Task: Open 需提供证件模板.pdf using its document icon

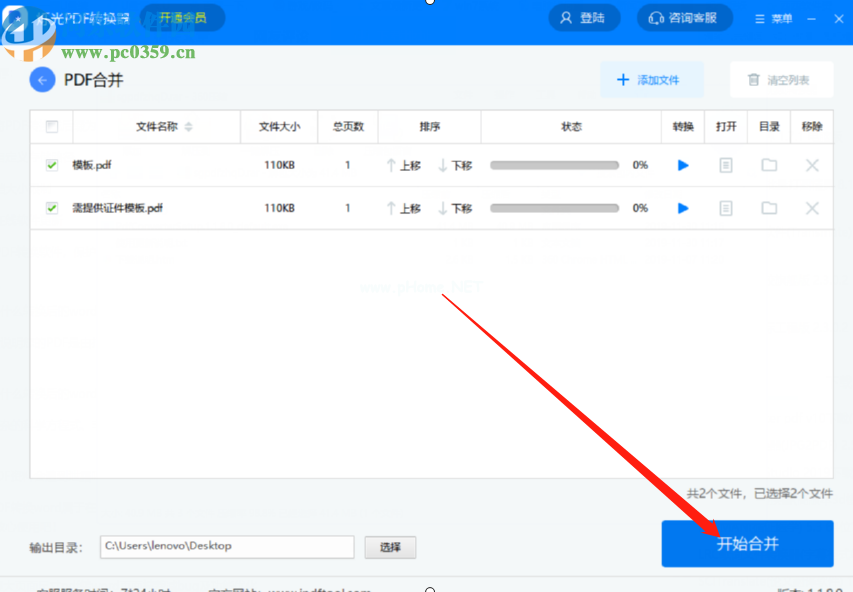Action: click(726, 208)
